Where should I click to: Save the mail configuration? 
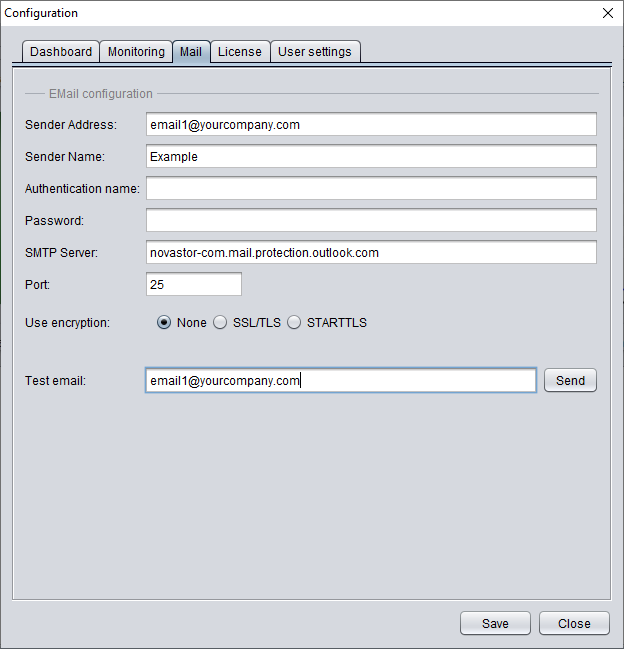click(495, 623)
